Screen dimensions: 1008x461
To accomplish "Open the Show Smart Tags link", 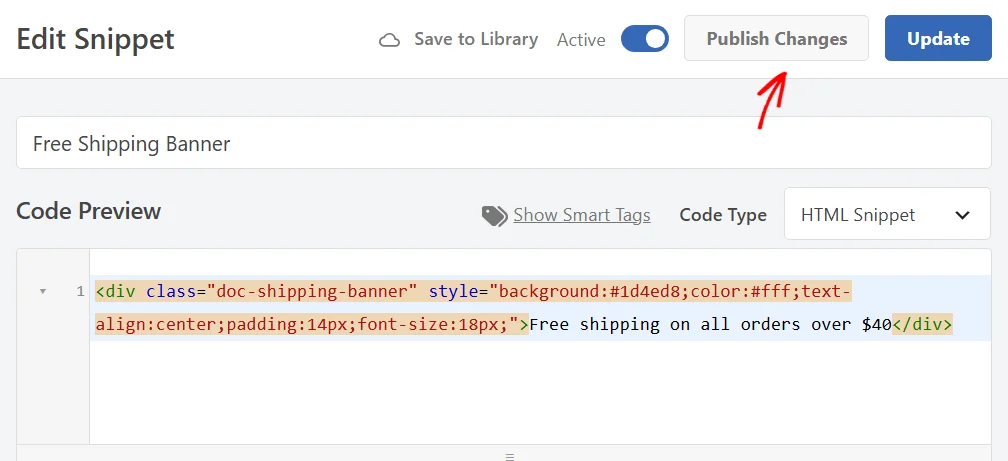I will pos(582,215).
